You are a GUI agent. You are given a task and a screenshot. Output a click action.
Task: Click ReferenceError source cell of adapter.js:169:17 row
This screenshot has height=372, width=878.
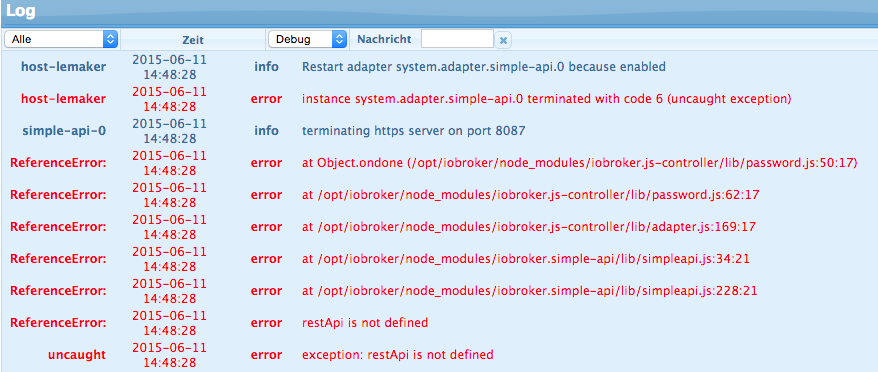58,227
